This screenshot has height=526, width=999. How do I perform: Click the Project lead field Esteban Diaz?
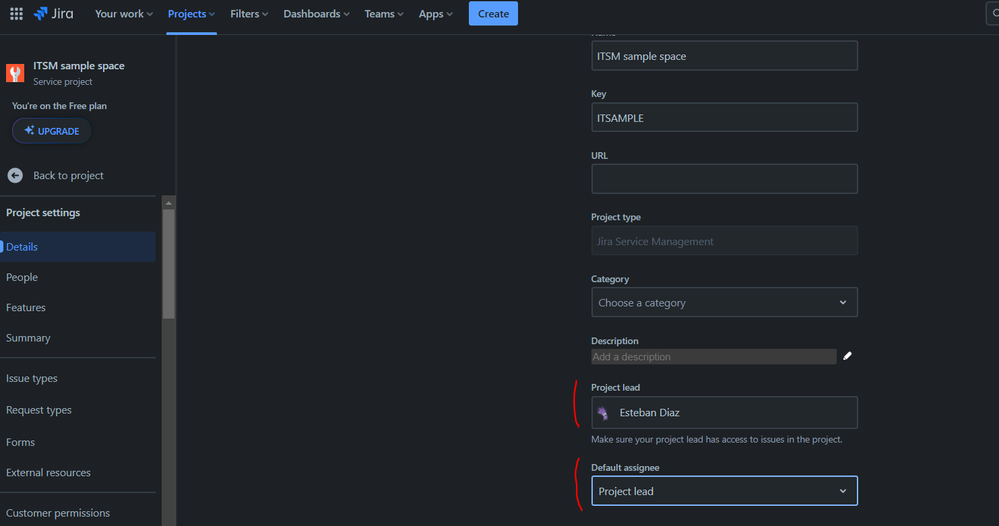[x=724, y=413]
